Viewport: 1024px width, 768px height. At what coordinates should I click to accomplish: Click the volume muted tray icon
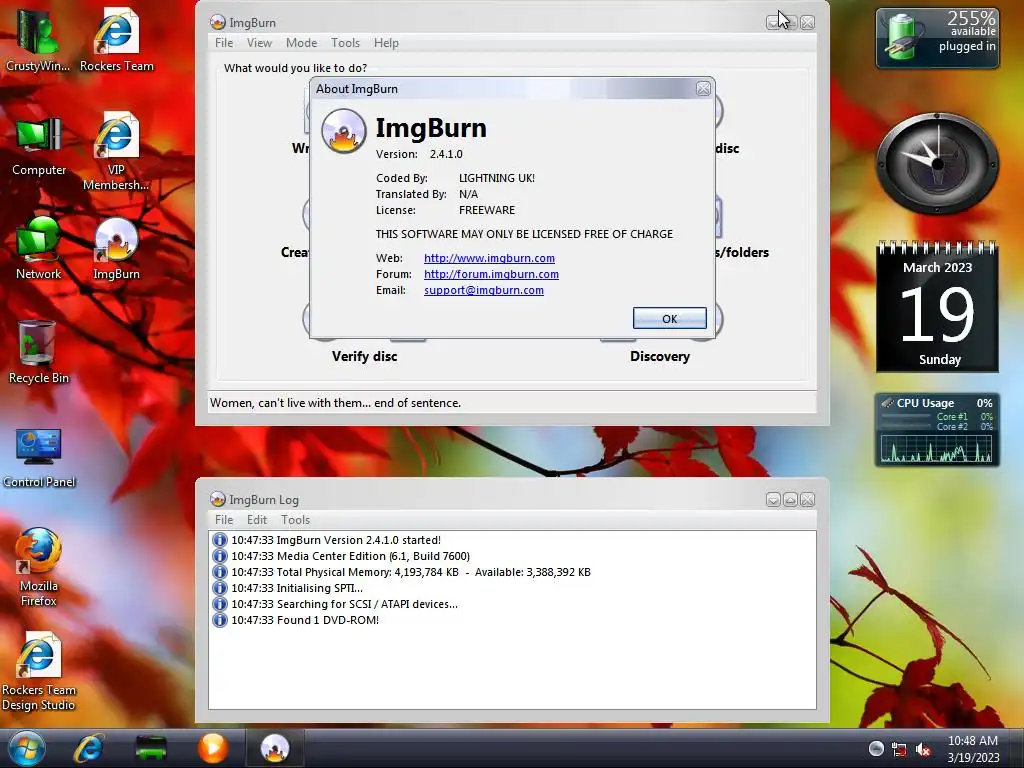[923, 749]
